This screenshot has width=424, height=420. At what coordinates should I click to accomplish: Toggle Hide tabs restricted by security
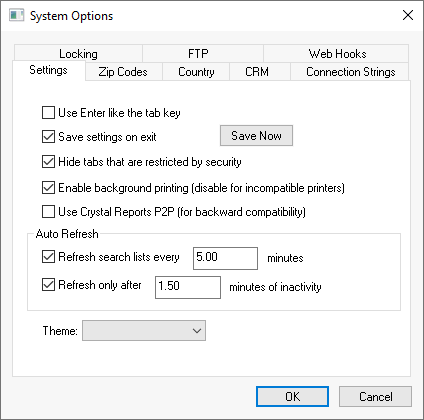point(48,162)
